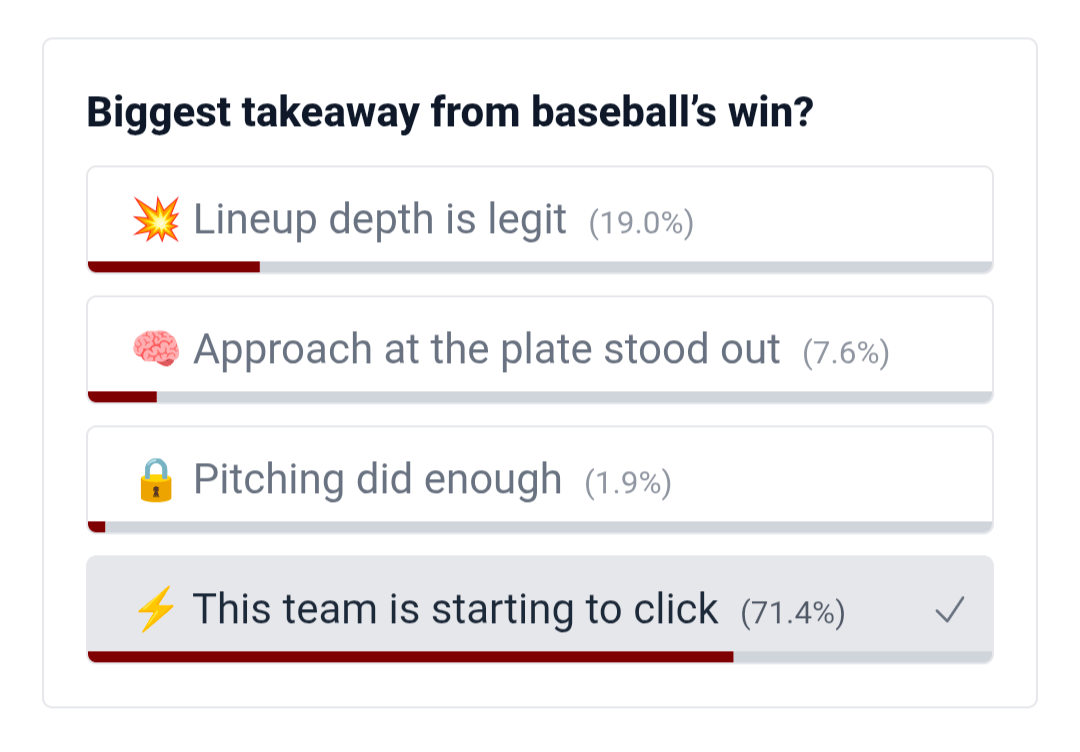Click gray unfilled part of 71.4% bar
The width and height of the screenshot is (1080, 752).
(x=862, y=657)
